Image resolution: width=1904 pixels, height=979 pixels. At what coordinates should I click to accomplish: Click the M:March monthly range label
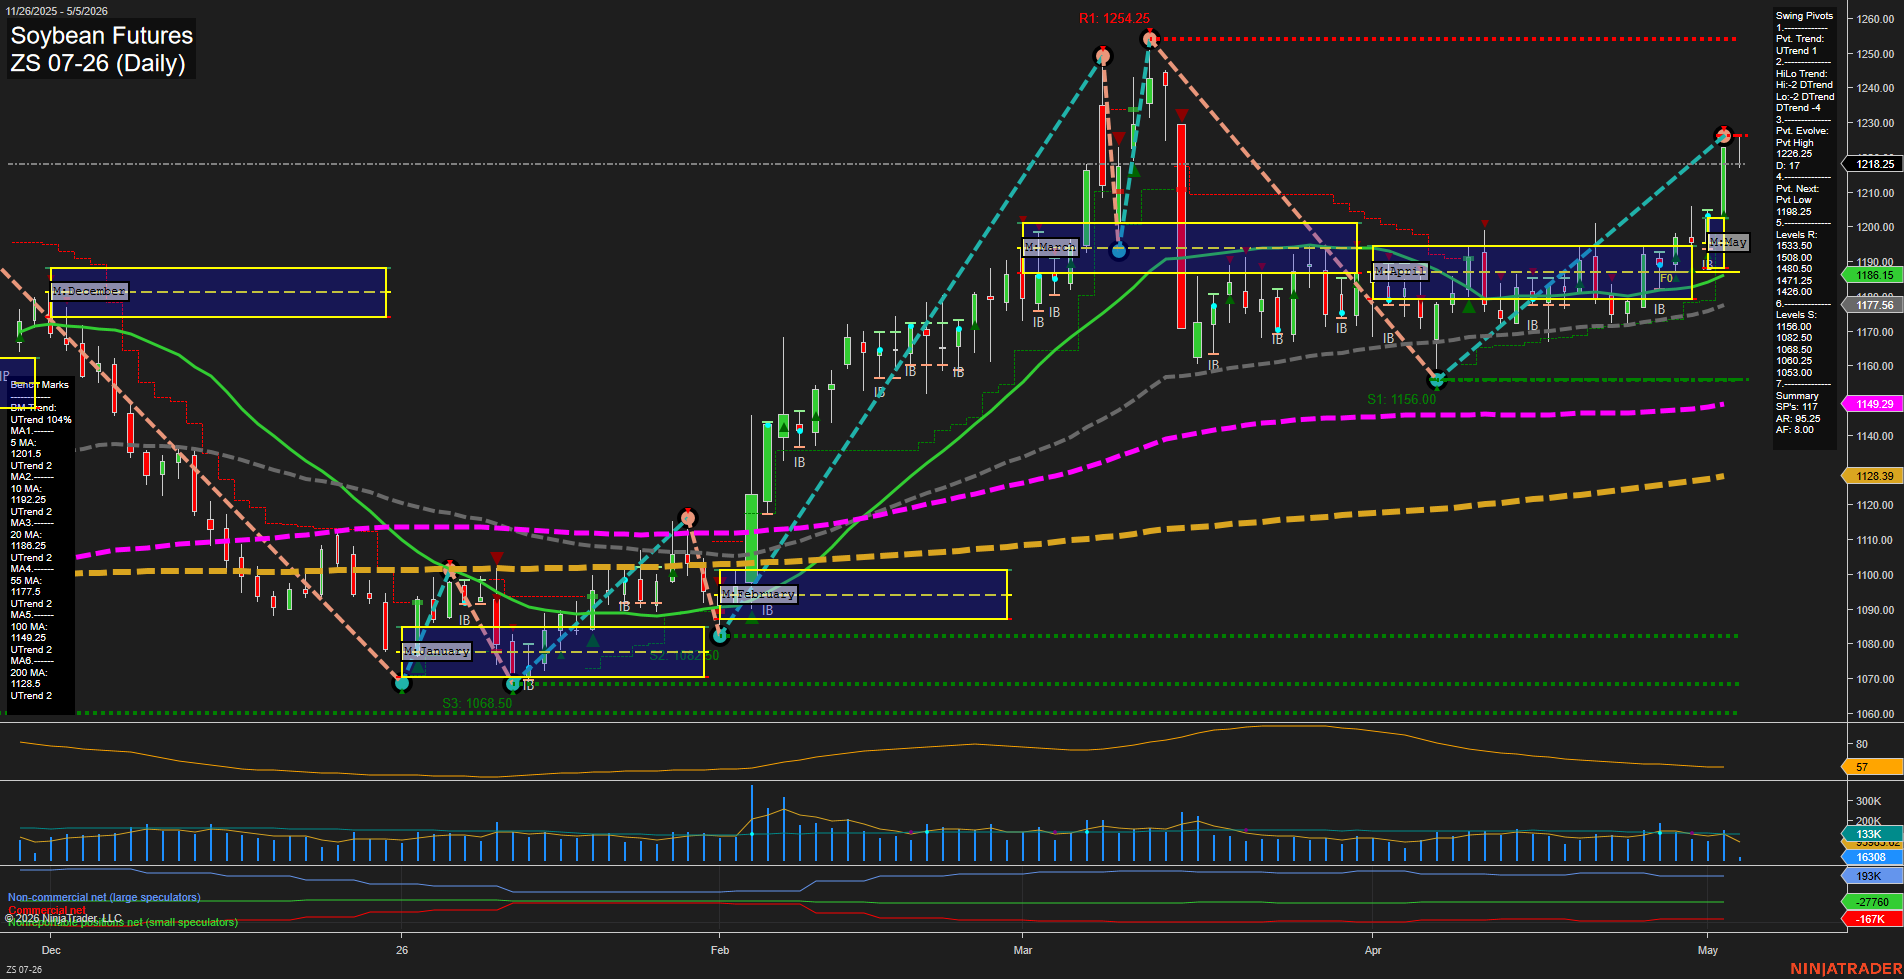(1050, 246)
